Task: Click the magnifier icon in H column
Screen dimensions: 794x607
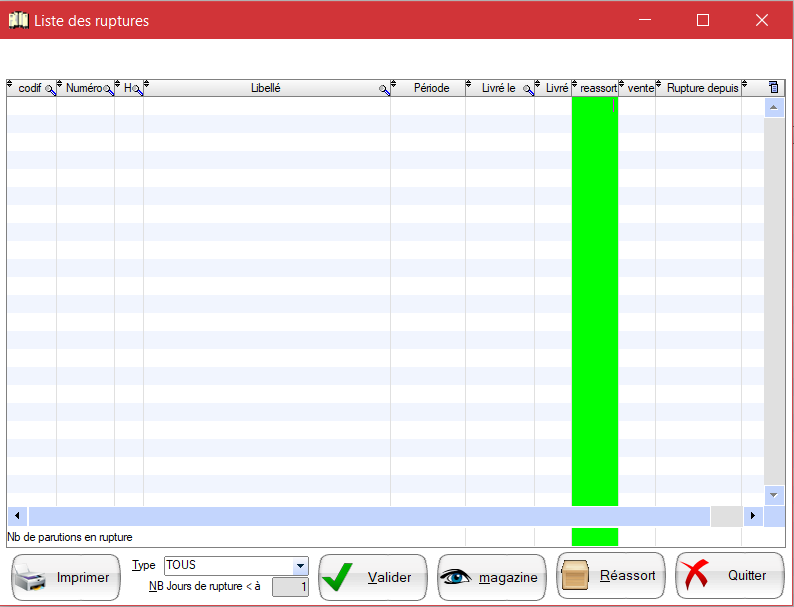Action: pyautogui.click(x=138, y=90)
